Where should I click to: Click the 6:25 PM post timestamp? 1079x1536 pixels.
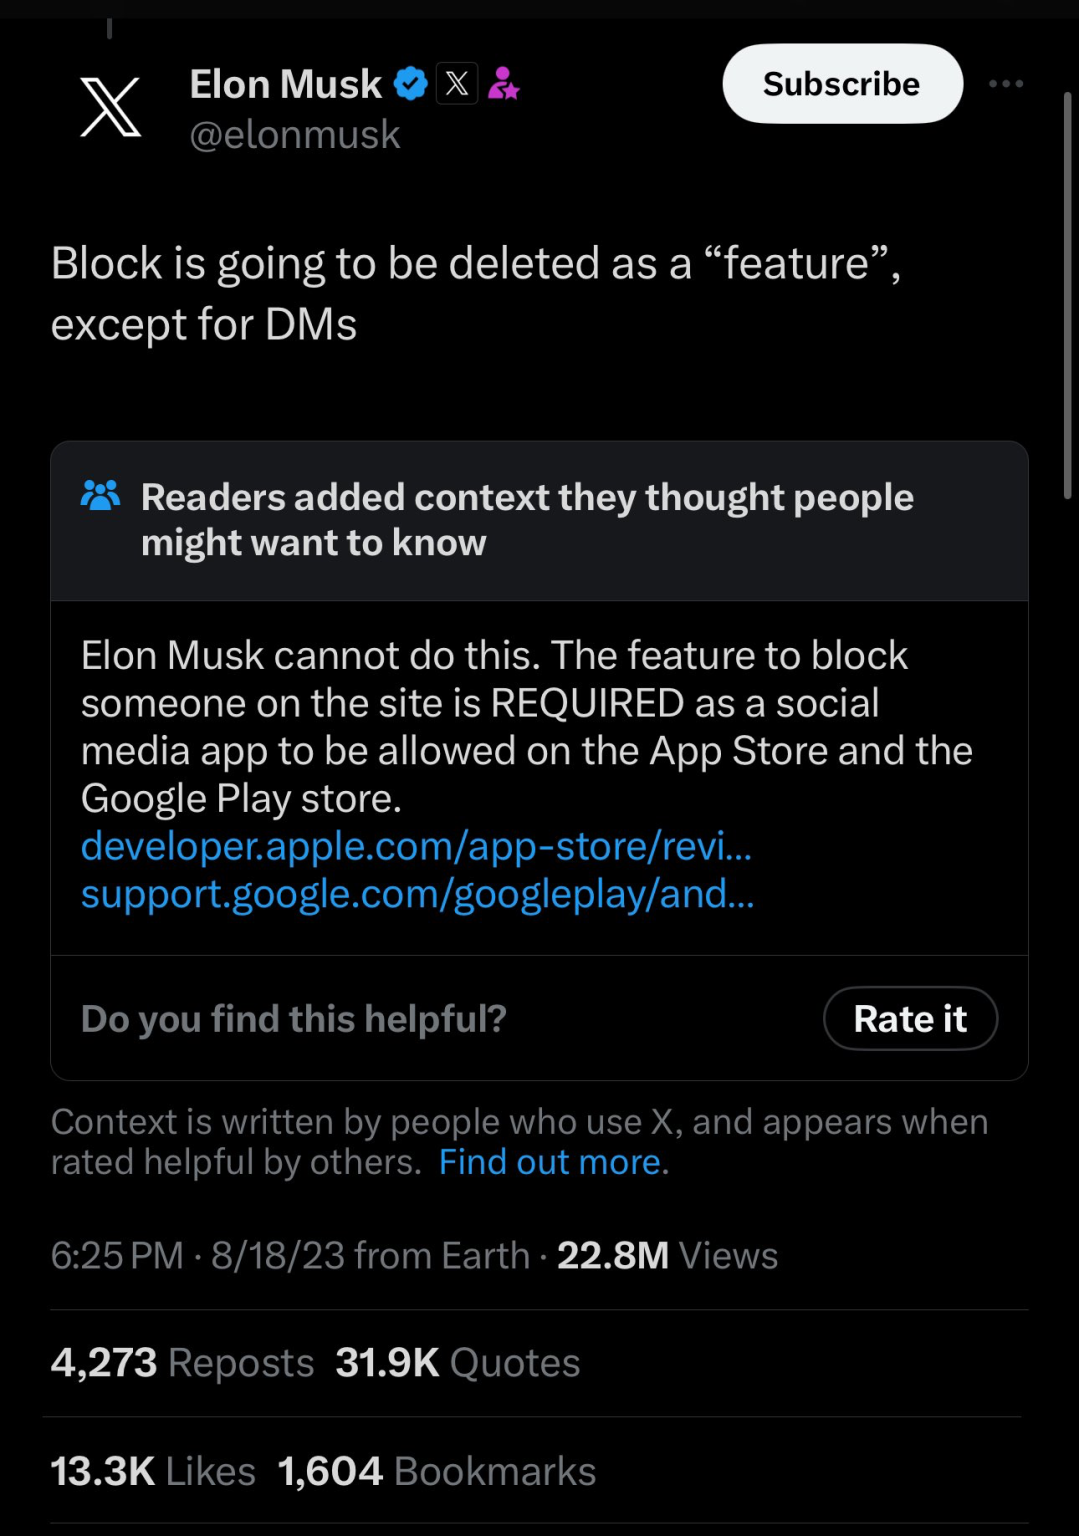click(117, 1255)
